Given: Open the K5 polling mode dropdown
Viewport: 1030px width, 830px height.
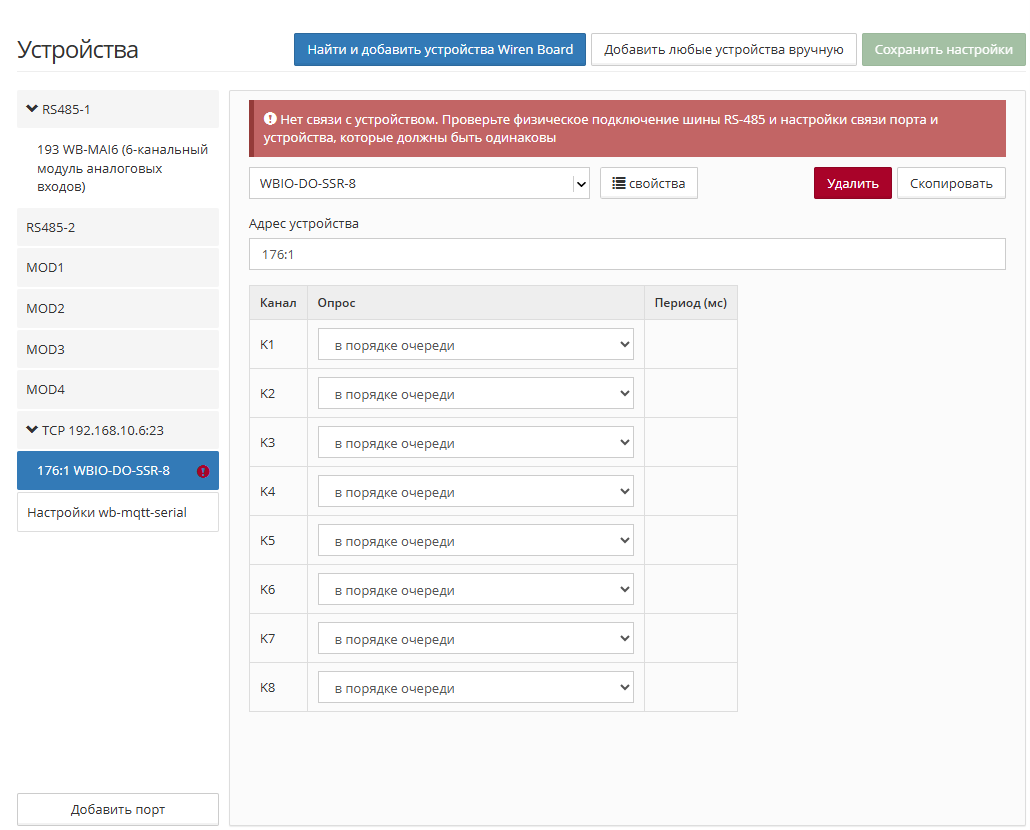Looking at the screenshot, I should [476, 540].
